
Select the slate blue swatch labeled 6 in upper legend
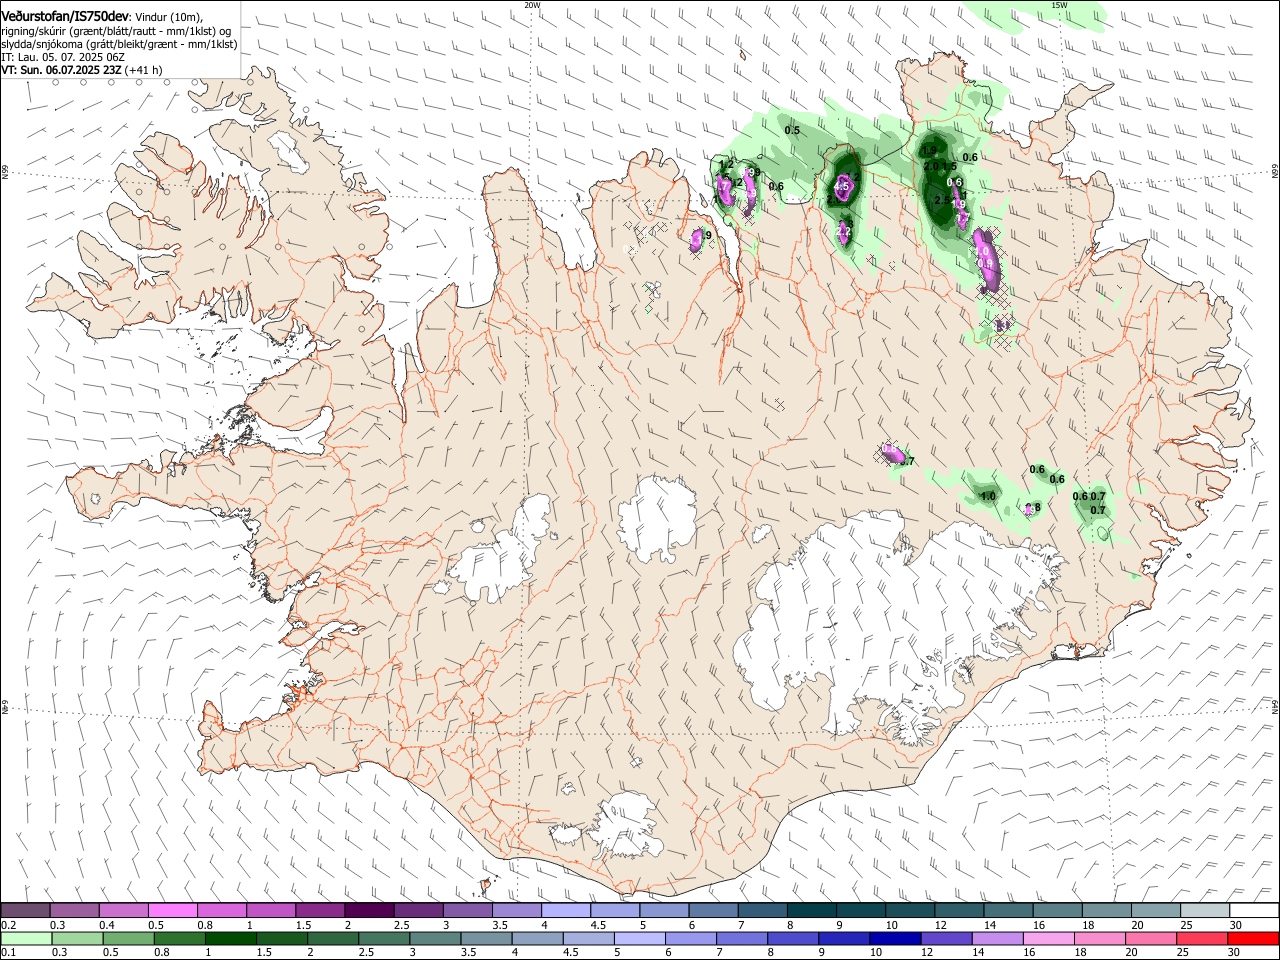[713, 910]
